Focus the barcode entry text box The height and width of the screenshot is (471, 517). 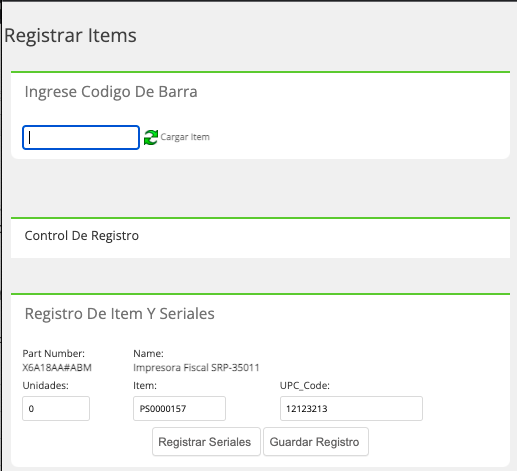click(81, 137)
